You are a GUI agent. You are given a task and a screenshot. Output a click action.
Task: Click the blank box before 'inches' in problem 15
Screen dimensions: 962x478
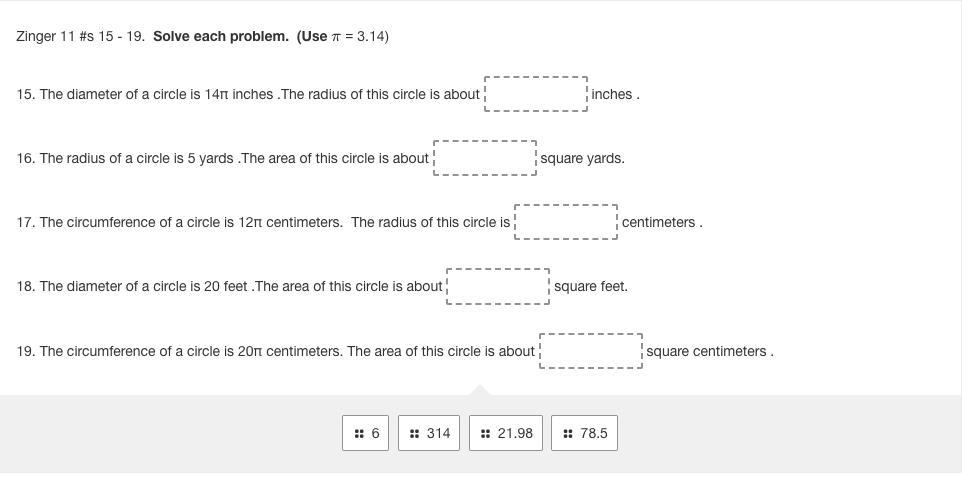(x=536, y=94)
